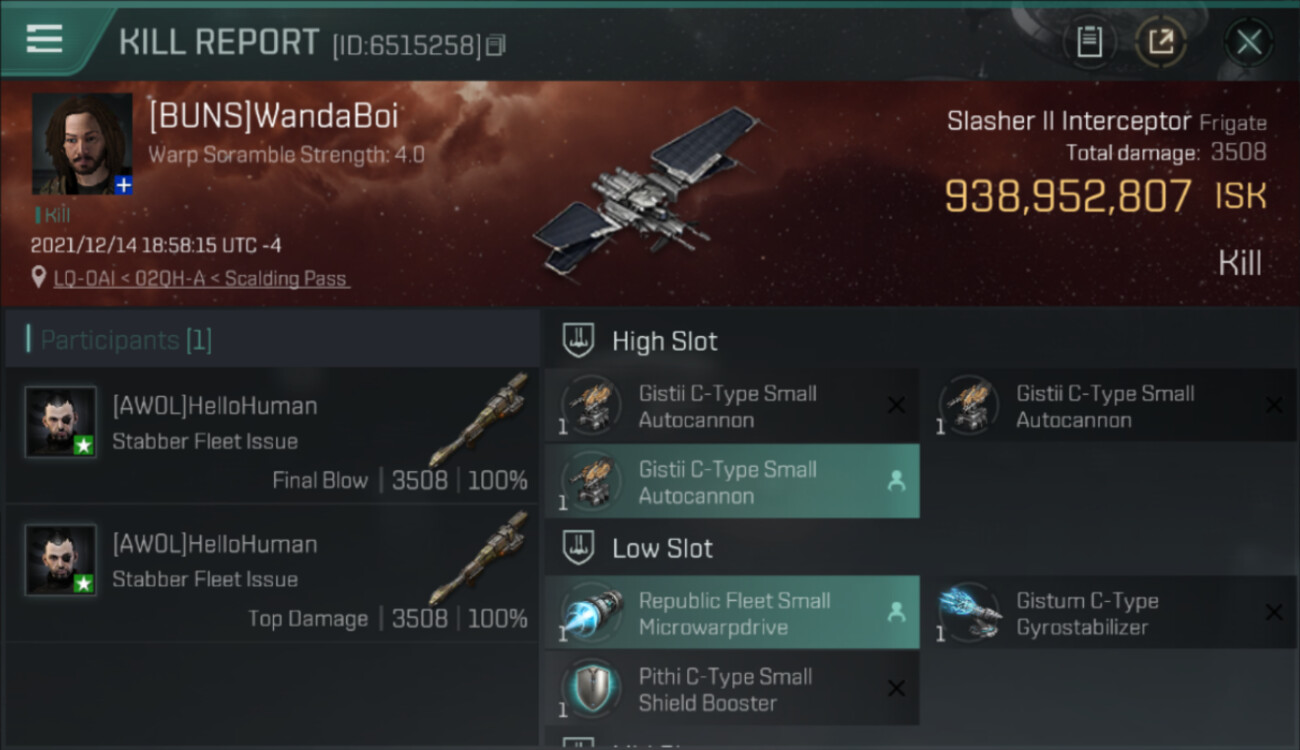Click the X on the first Gistii Autocannon

point(896,405)
